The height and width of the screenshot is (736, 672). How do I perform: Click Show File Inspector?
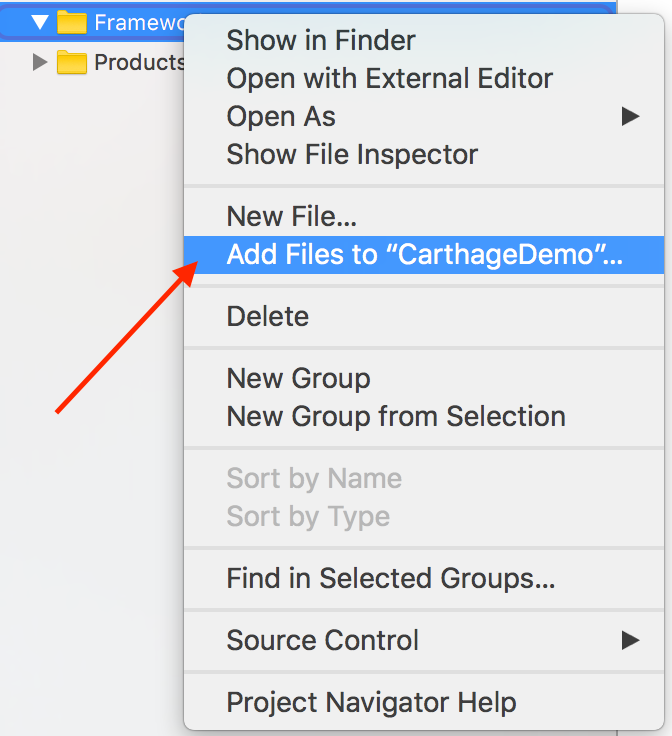352,154
